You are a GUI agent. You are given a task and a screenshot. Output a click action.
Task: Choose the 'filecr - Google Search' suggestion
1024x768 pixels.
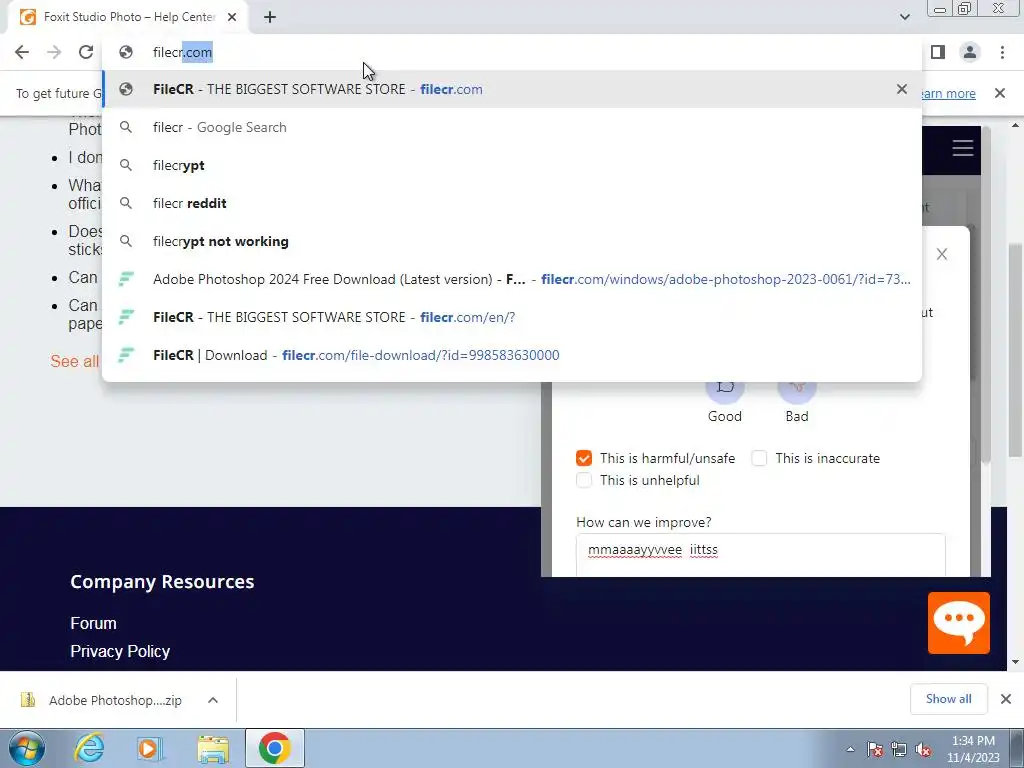click(x=512, y=127)
